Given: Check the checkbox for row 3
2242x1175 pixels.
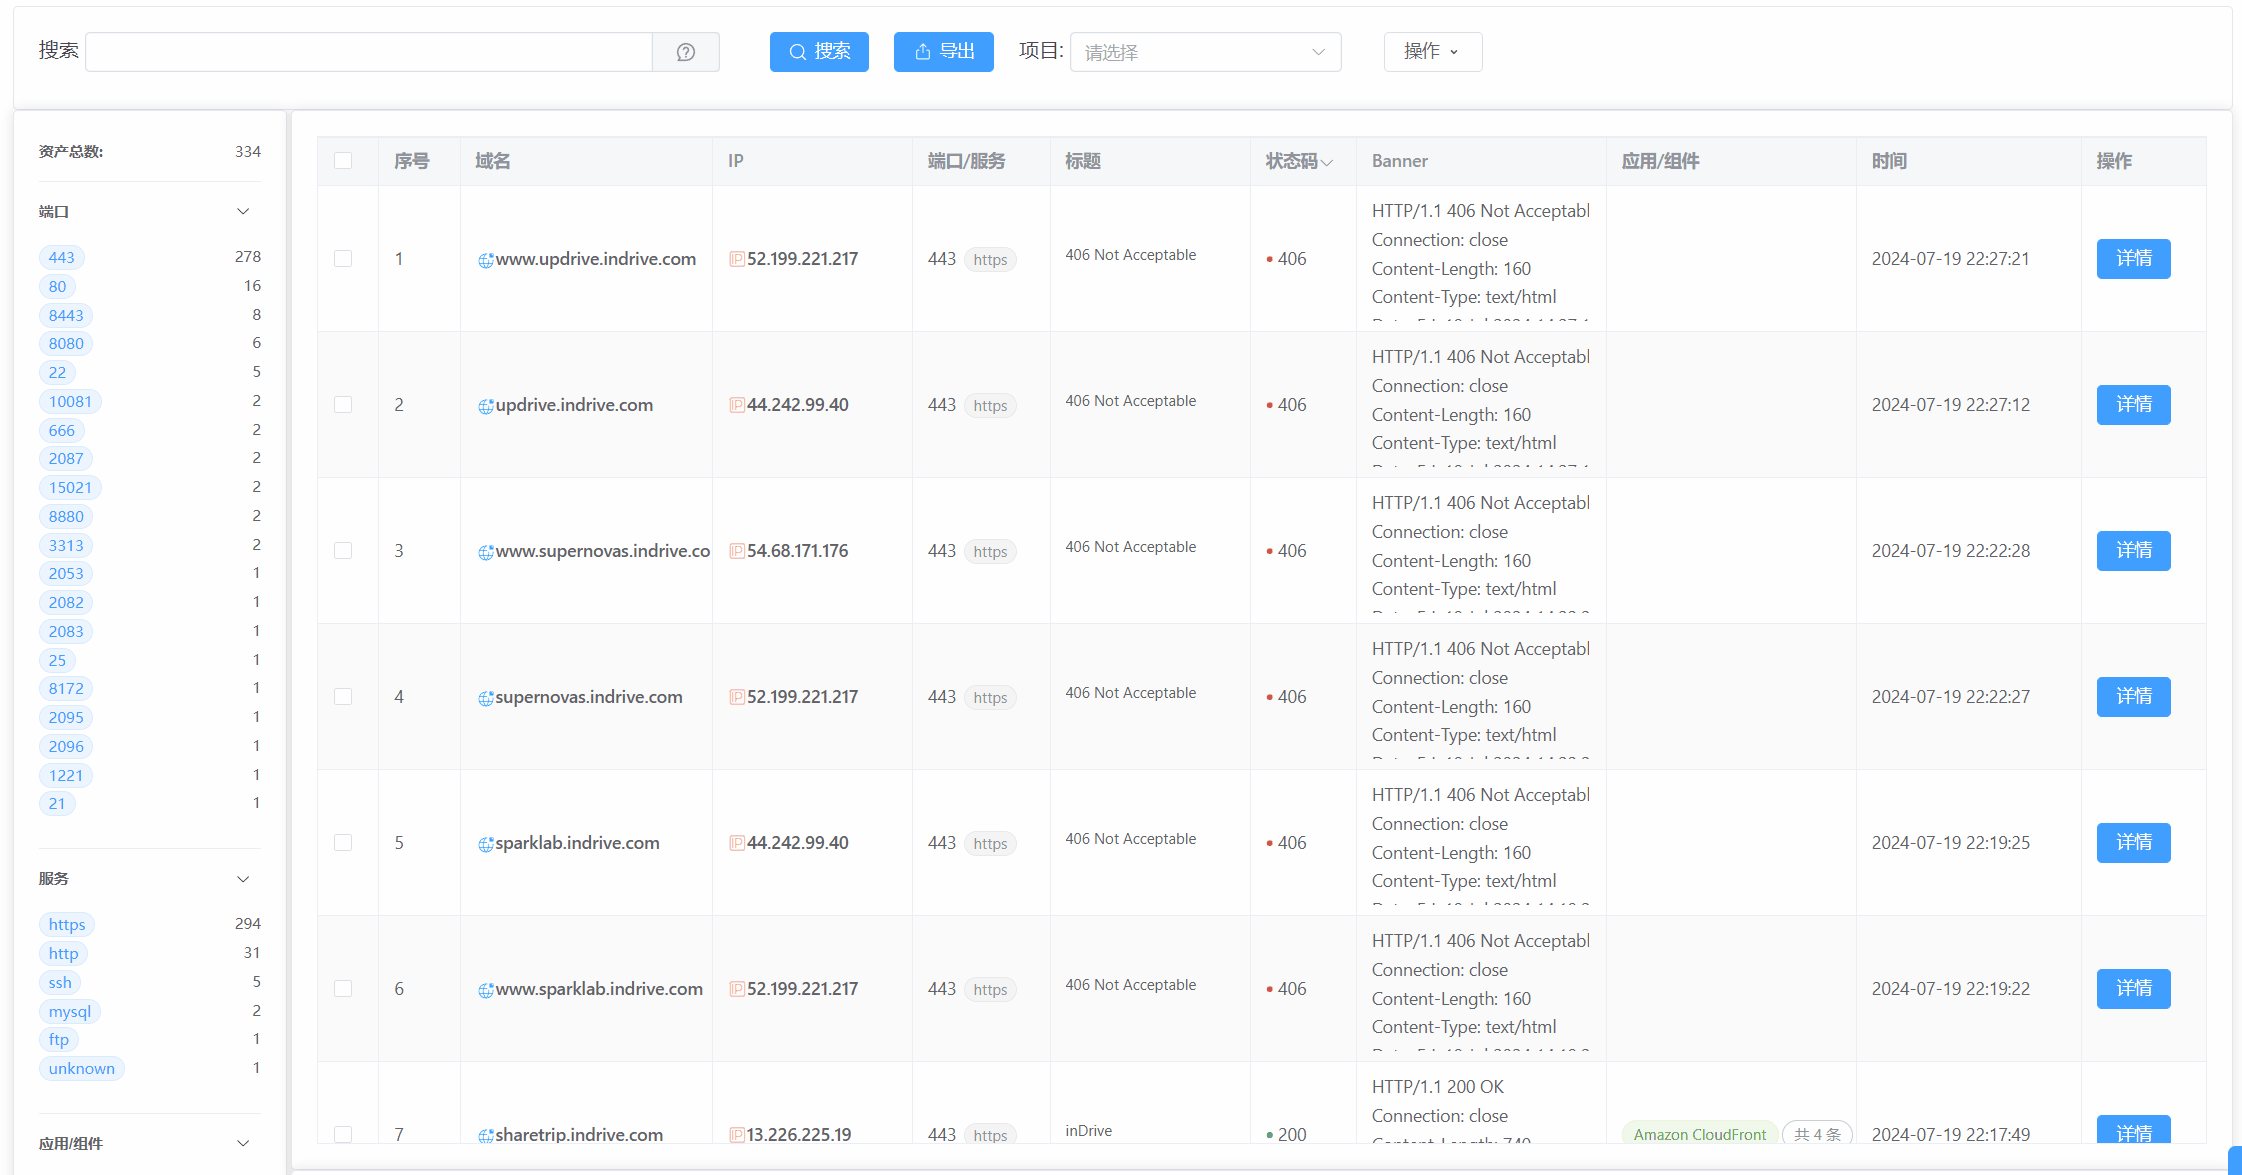Looking at the screenshot, I should click(x=343, y=551).
